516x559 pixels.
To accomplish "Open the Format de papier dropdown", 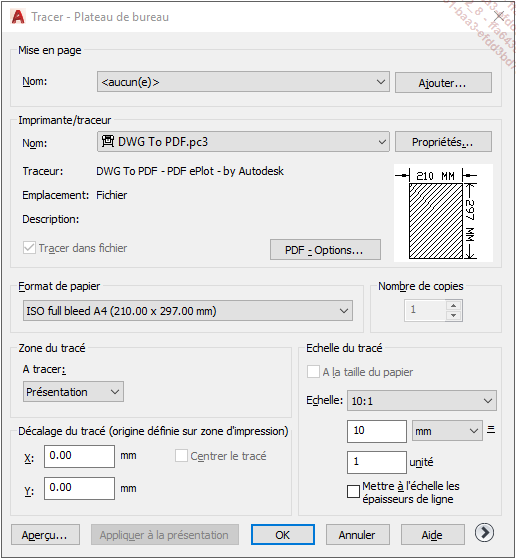I will 188,311.
